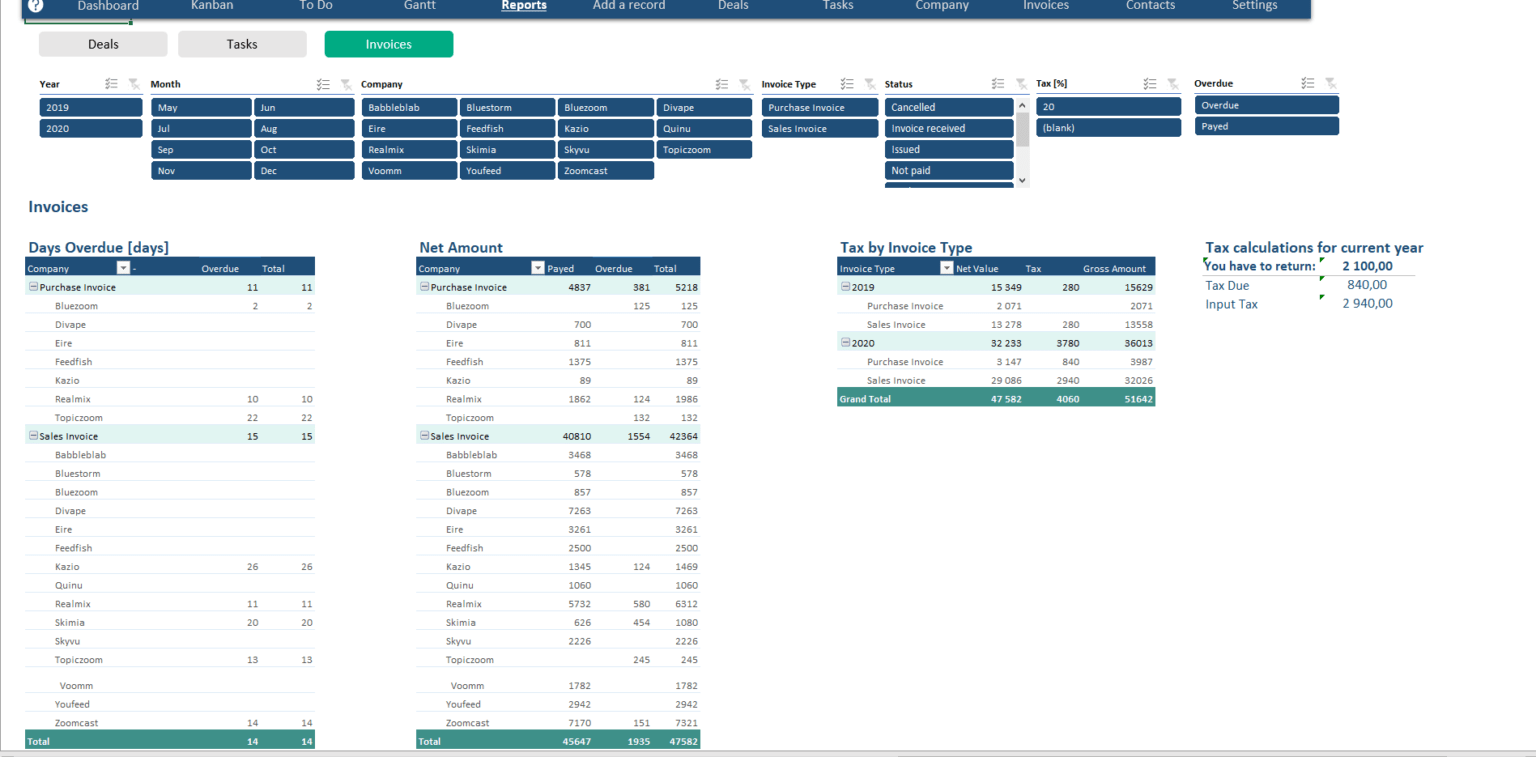Viewport: 1536px width, 757px height.
Task: Select 2019 in the Year slicer
Action: [x=90, y=107]
